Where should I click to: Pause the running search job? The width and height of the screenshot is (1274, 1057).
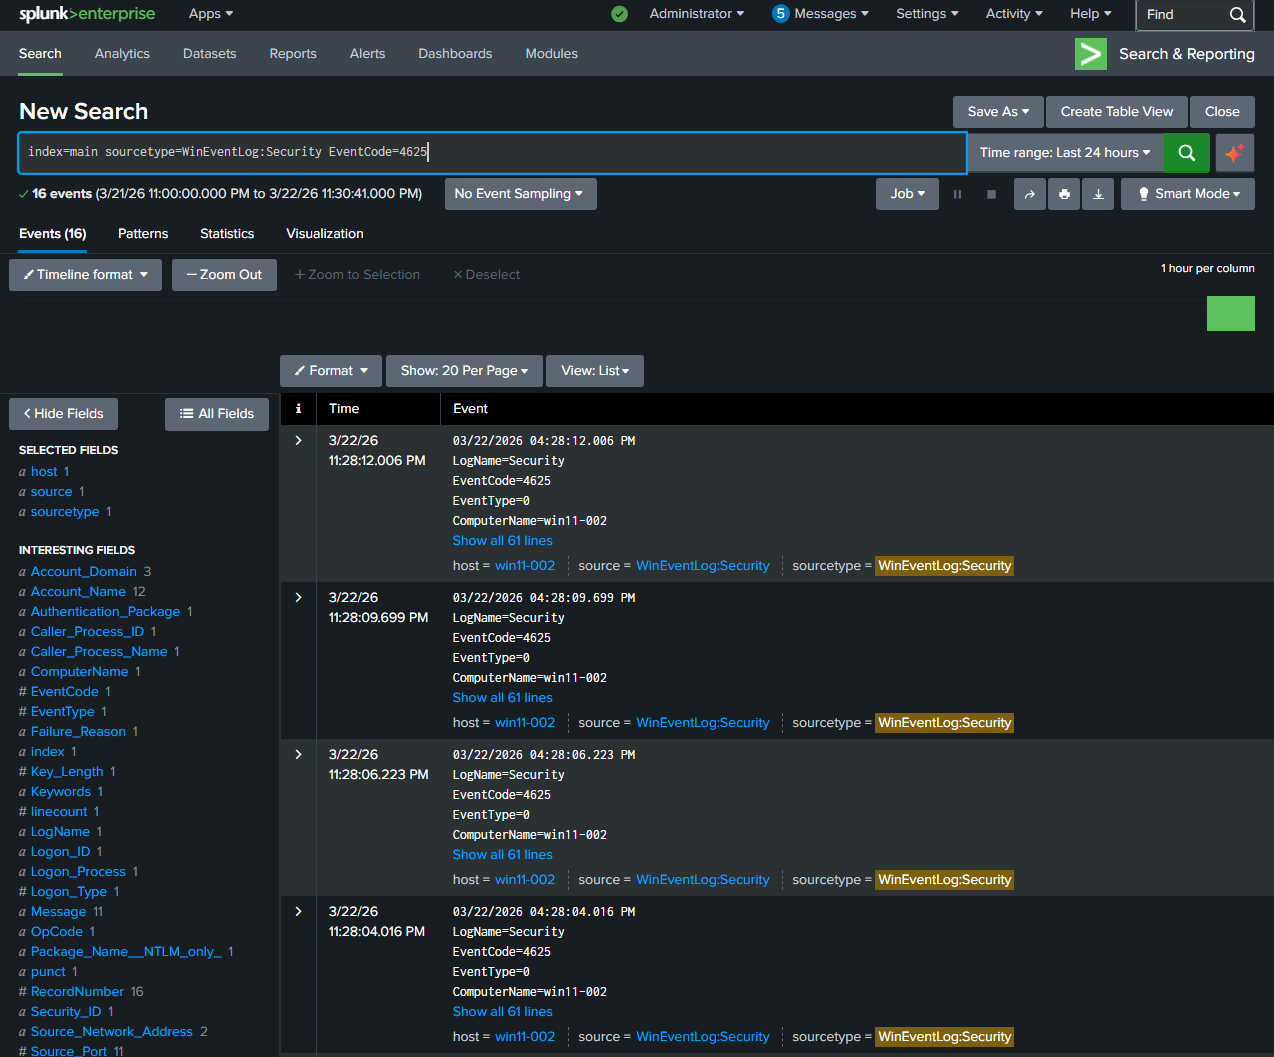(x=957, y=194)
